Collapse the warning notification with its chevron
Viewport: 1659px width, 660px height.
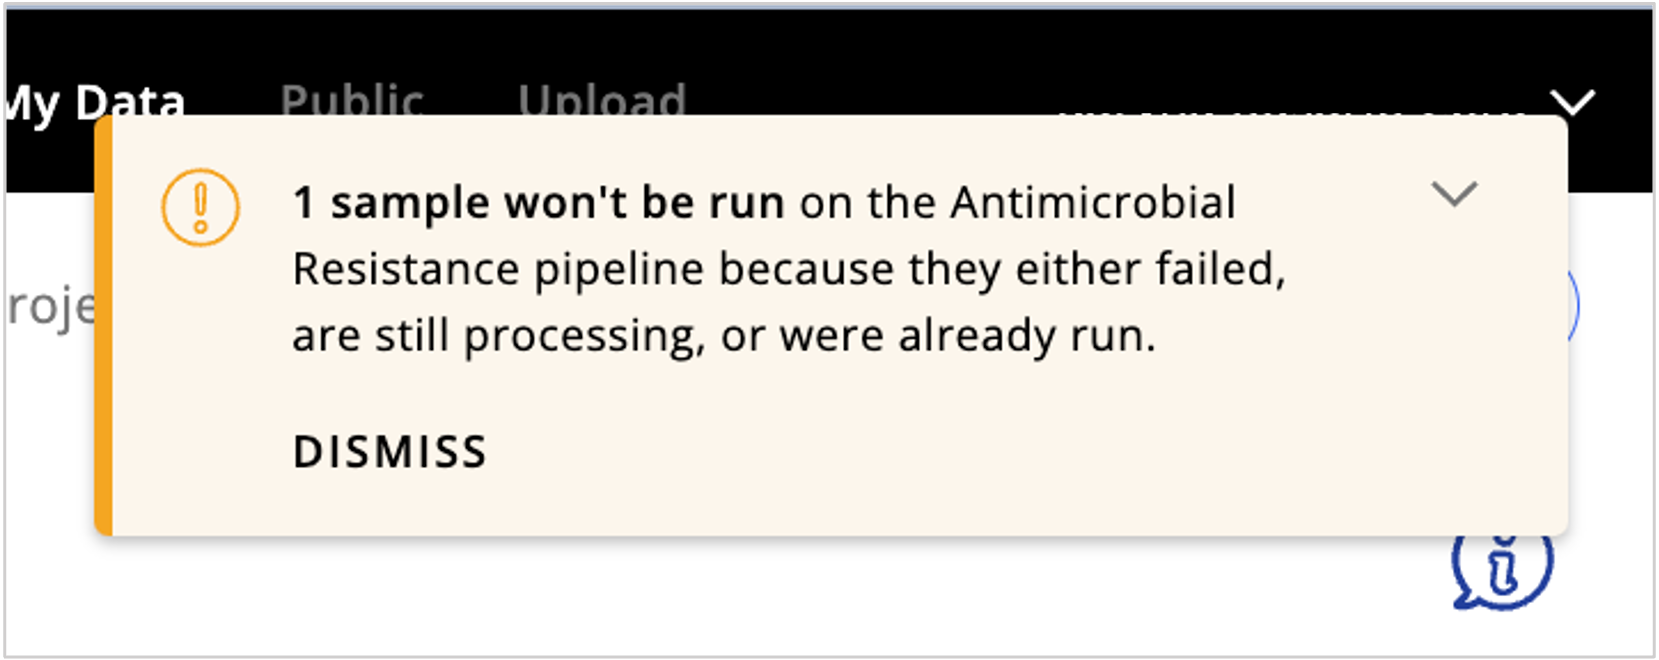[1455, 196]
